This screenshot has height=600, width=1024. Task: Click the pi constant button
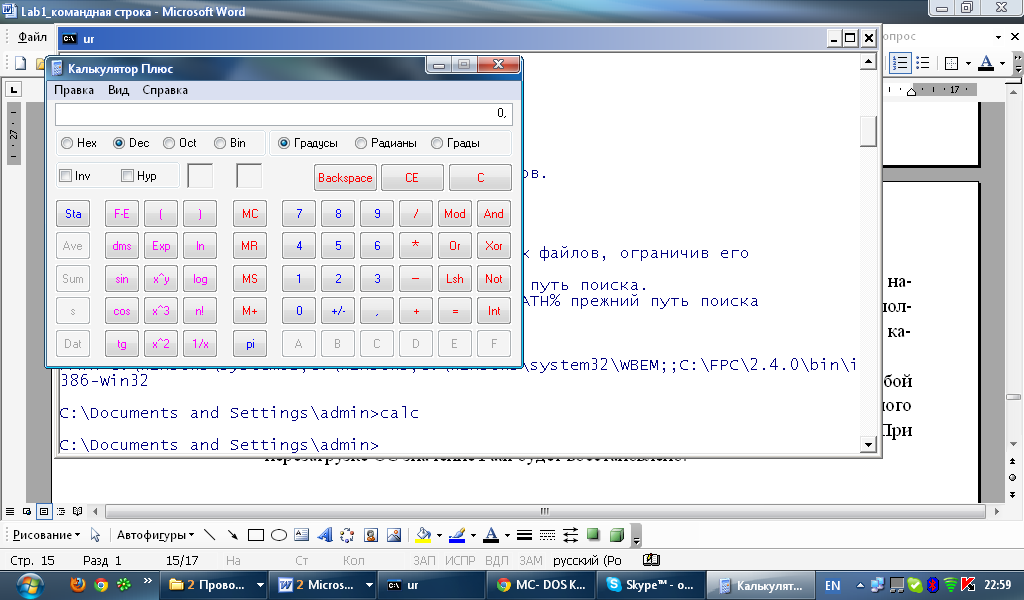(250, 343)
